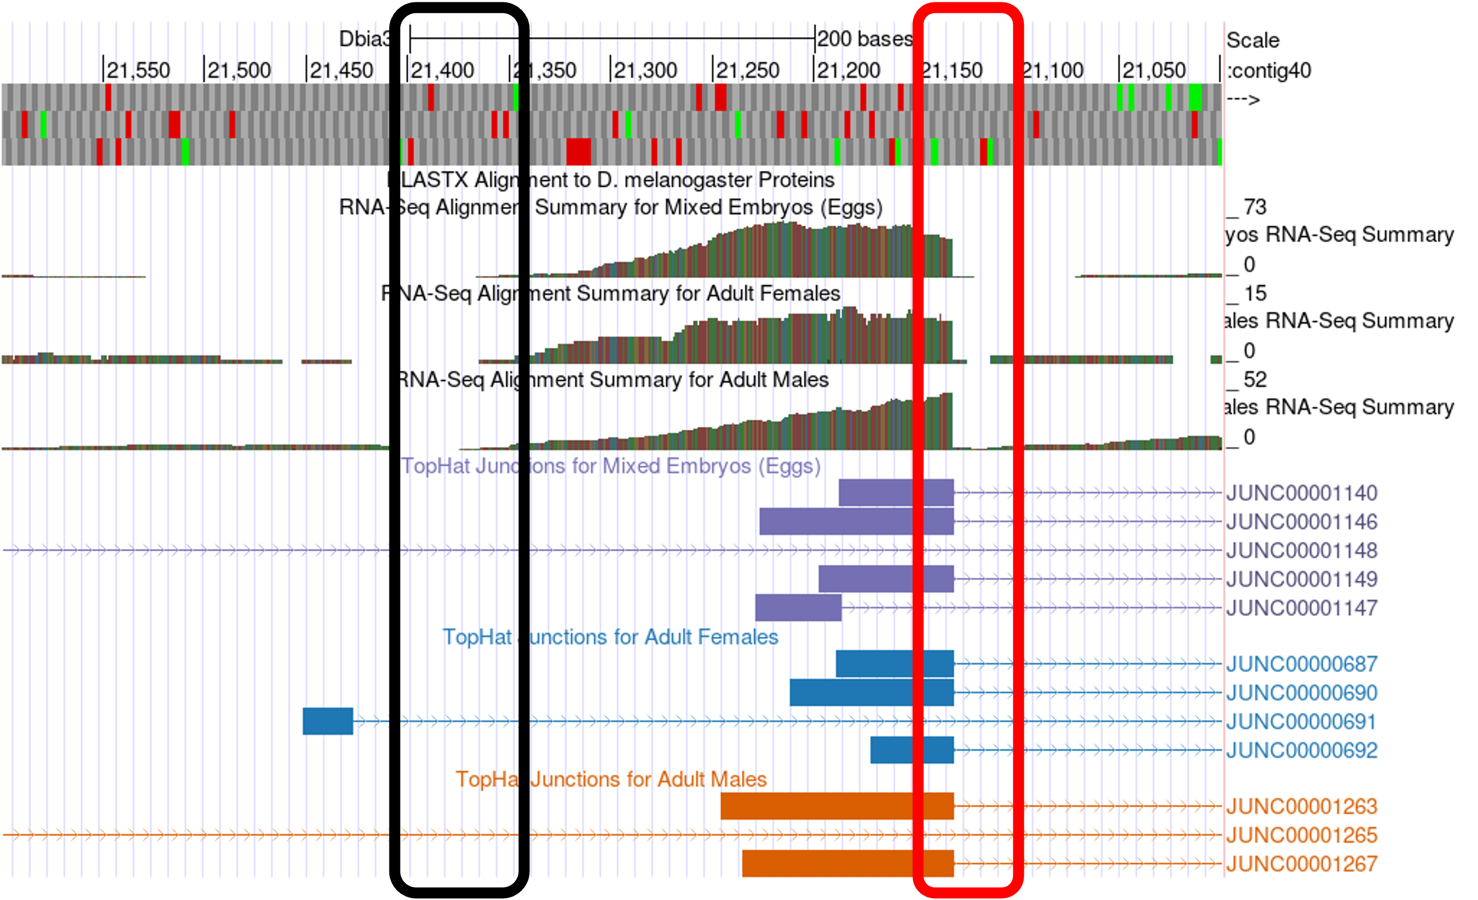Screen dimensions: 1478x900
Task: Click TopHat Junctions for Adult Females title
Action: point(610,637)
